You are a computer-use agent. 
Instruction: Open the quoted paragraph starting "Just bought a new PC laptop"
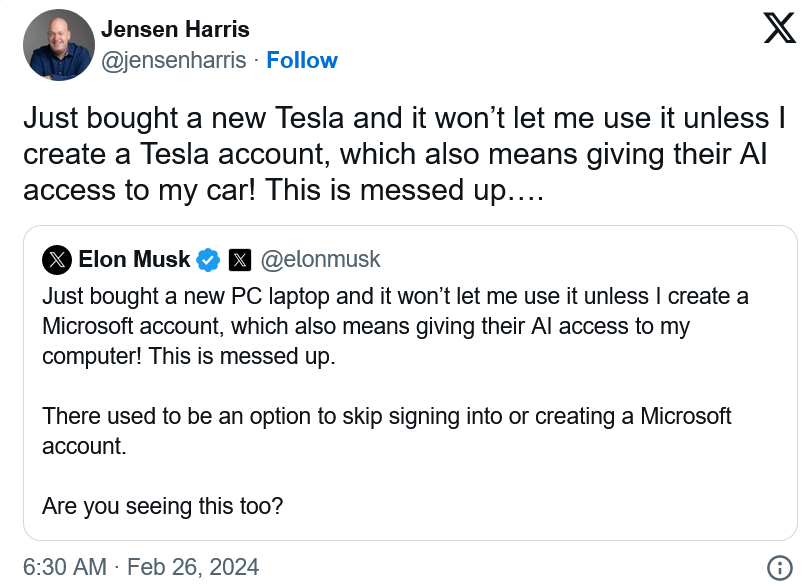(x=395, y=298)
